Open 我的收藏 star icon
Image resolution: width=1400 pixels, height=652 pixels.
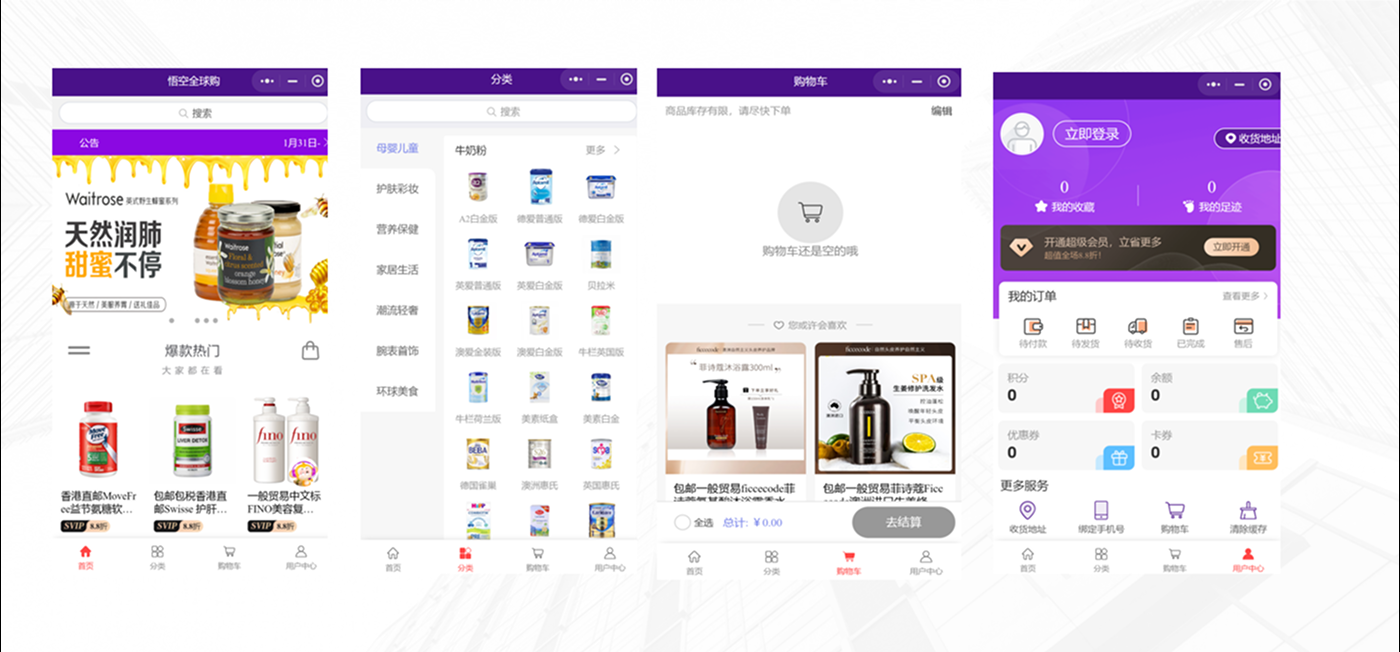(x=1041, y=206)
